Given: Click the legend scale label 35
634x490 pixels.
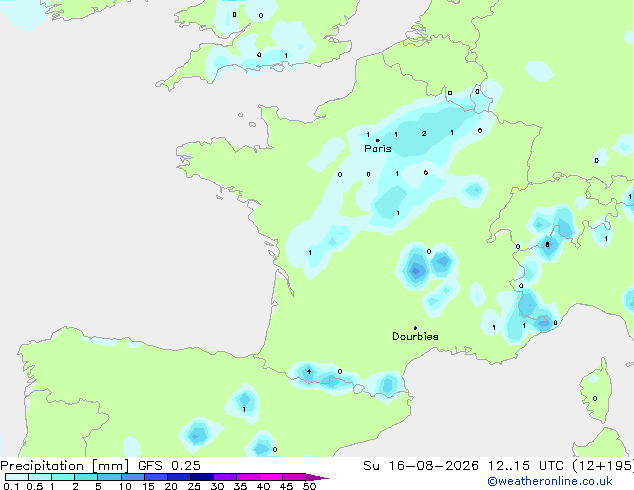Looking at the screenshot, I should tap(240, 486).
